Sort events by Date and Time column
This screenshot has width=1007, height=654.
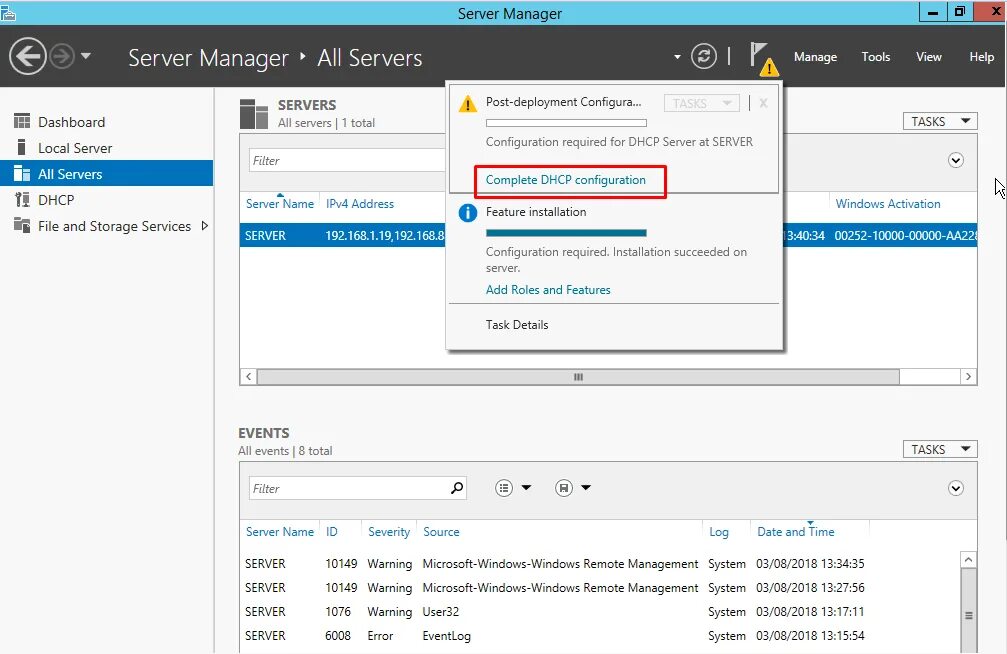[796, 532]
